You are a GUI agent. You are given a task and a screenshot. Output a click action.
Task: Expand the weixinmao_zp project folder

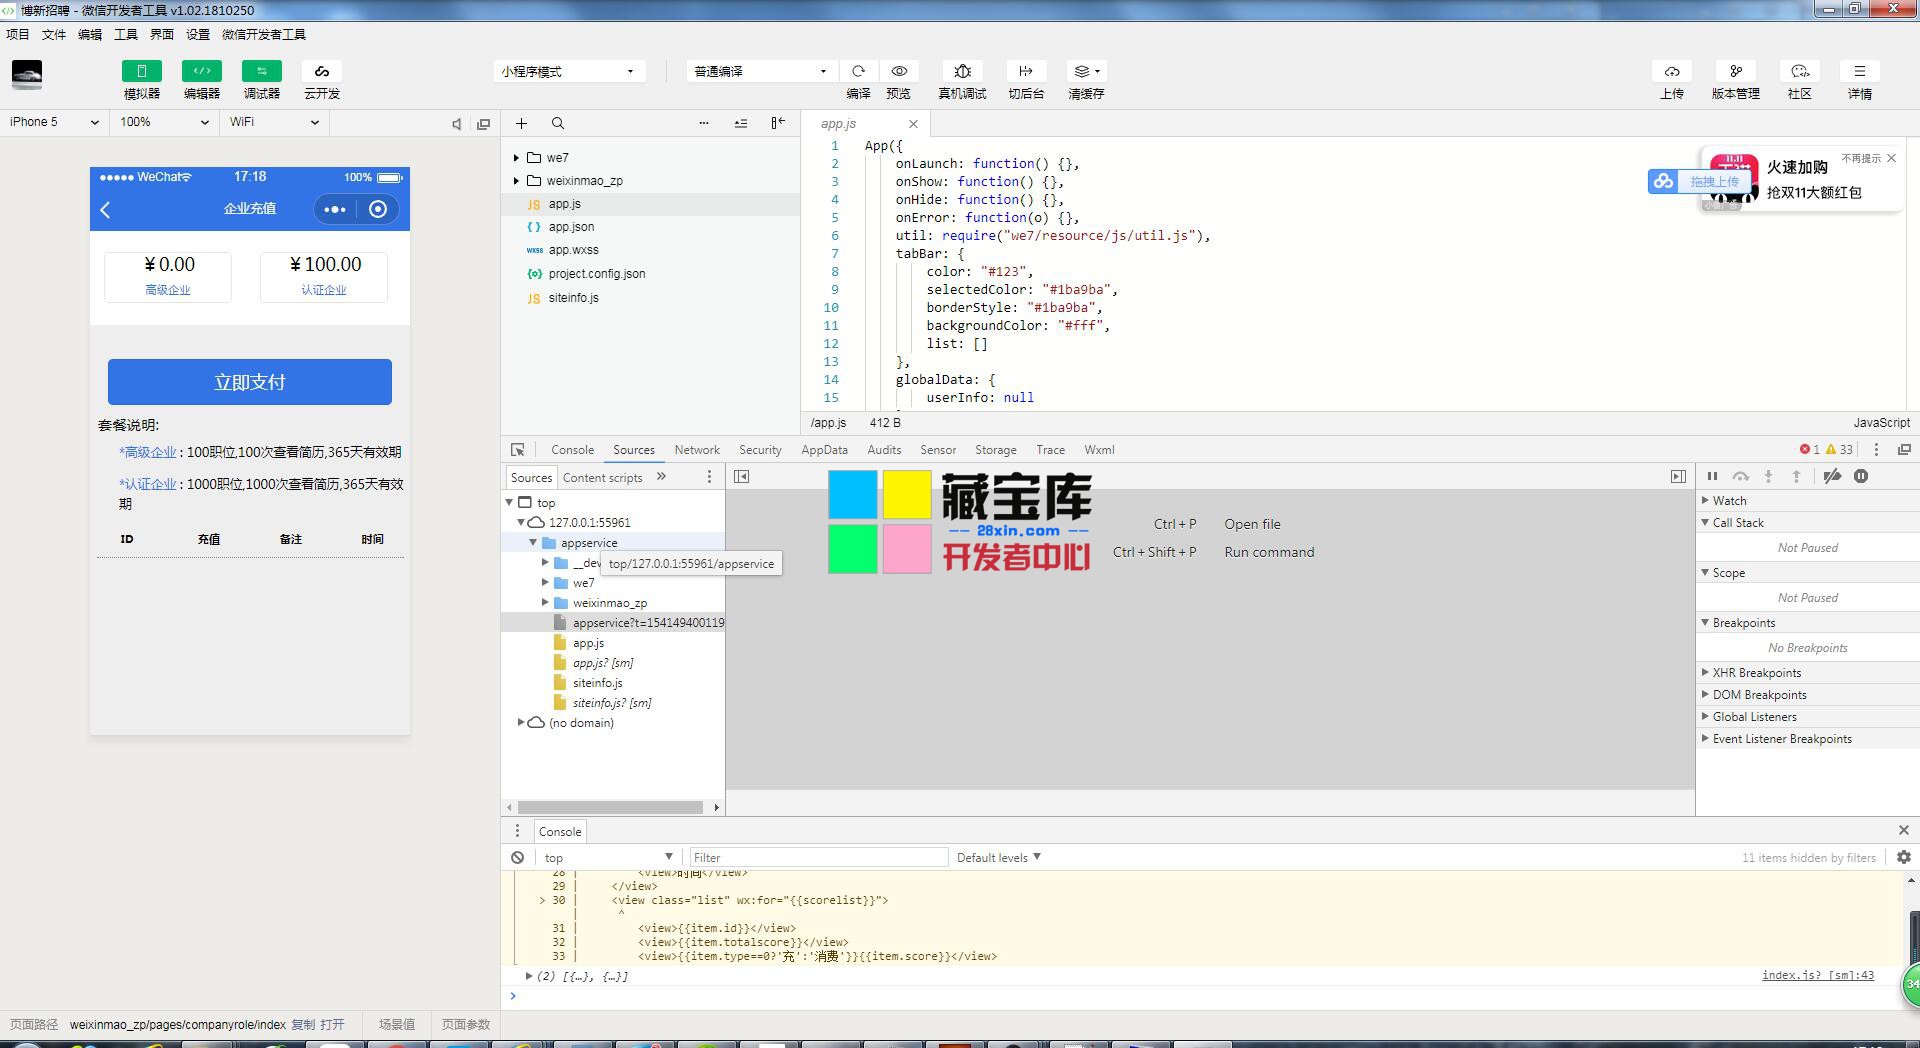click(x=517, y=181)
